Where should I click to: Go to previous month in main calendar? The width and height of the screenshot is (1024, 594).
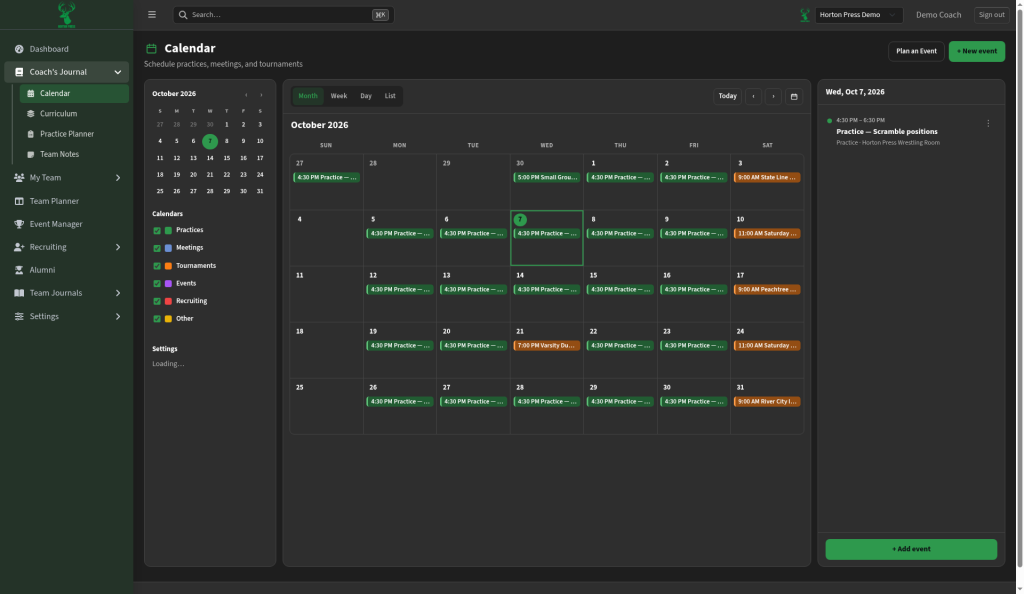click(x=753, y=96)
